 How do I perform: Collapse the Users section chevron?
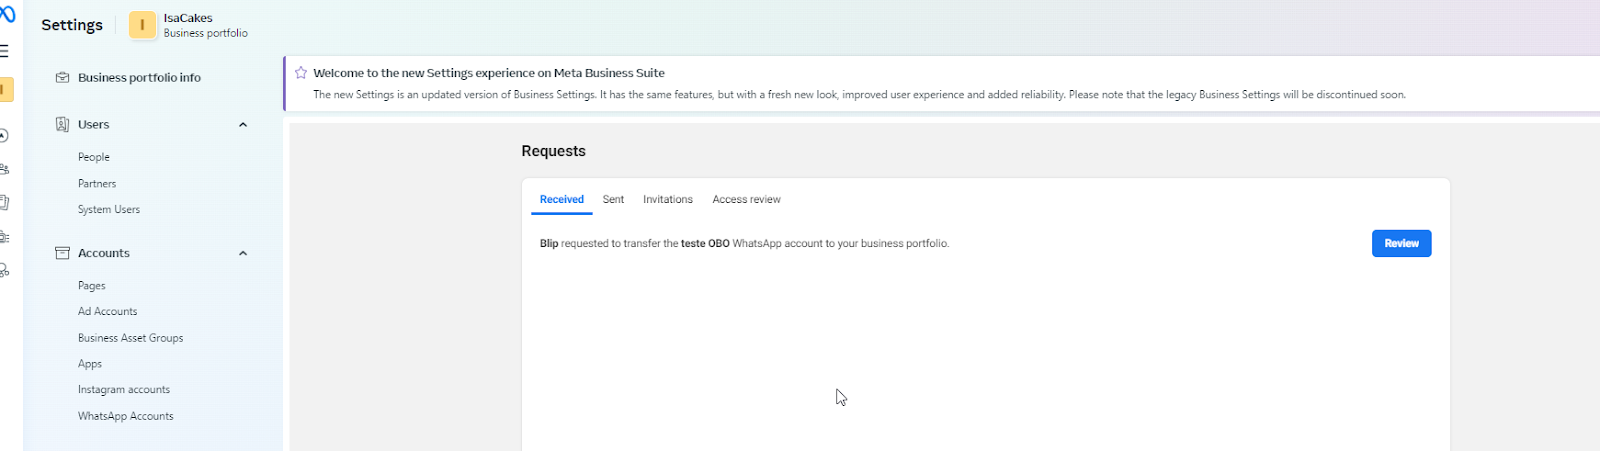243,125
